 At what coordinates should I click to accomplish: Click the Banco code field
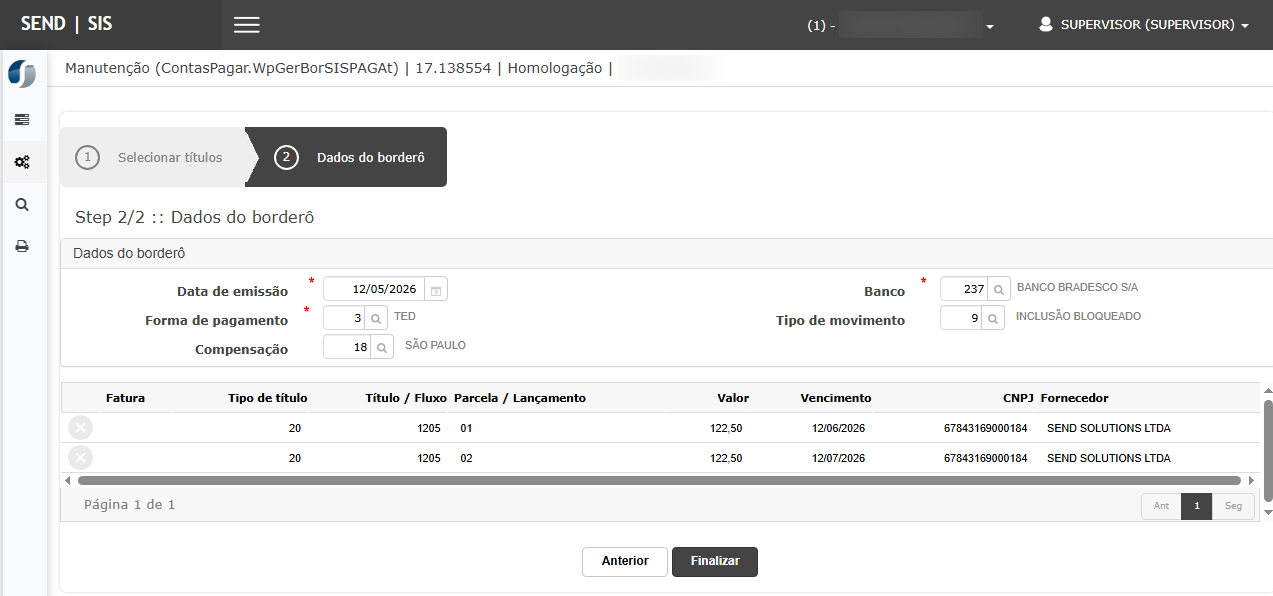(964, 289)
